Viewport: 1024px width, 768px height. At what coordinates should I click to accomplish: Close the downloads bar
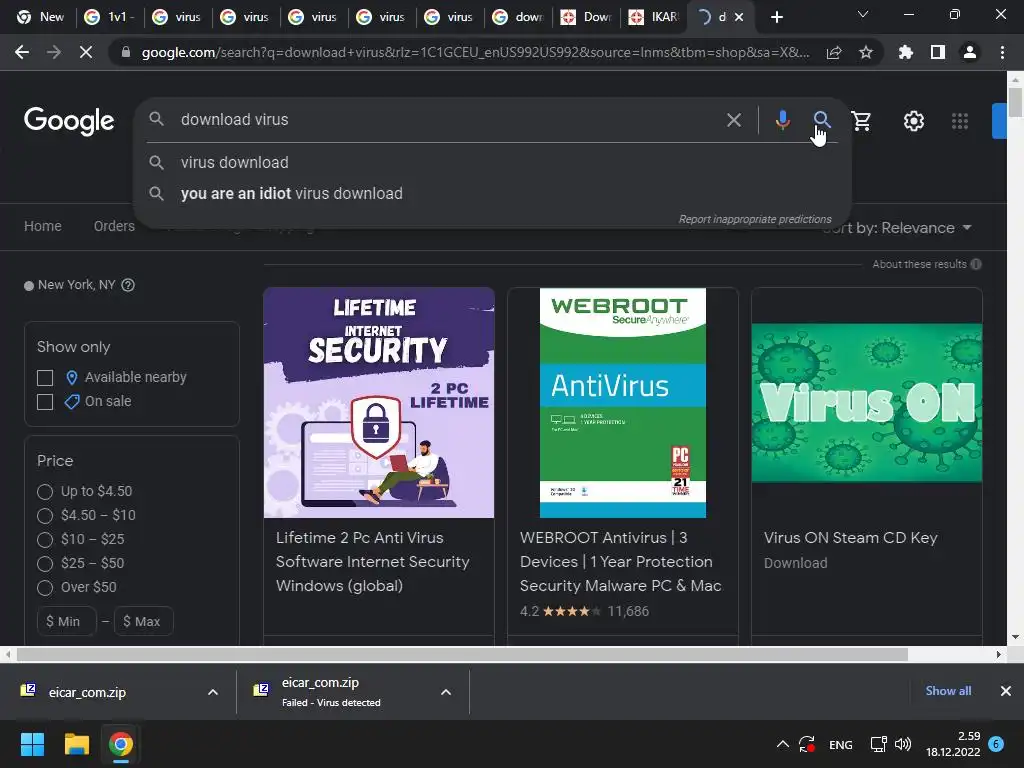[1006, 691]
